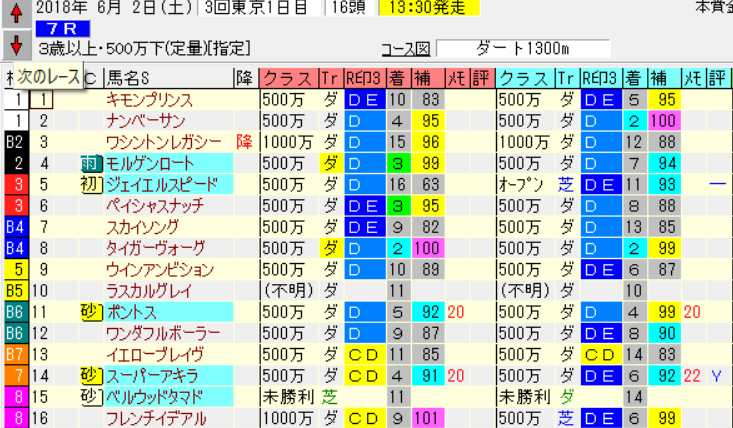The height and width of the screenshot is (428, 733).
Task: Go to previous race with red up arrow
Action: [16, 14]
